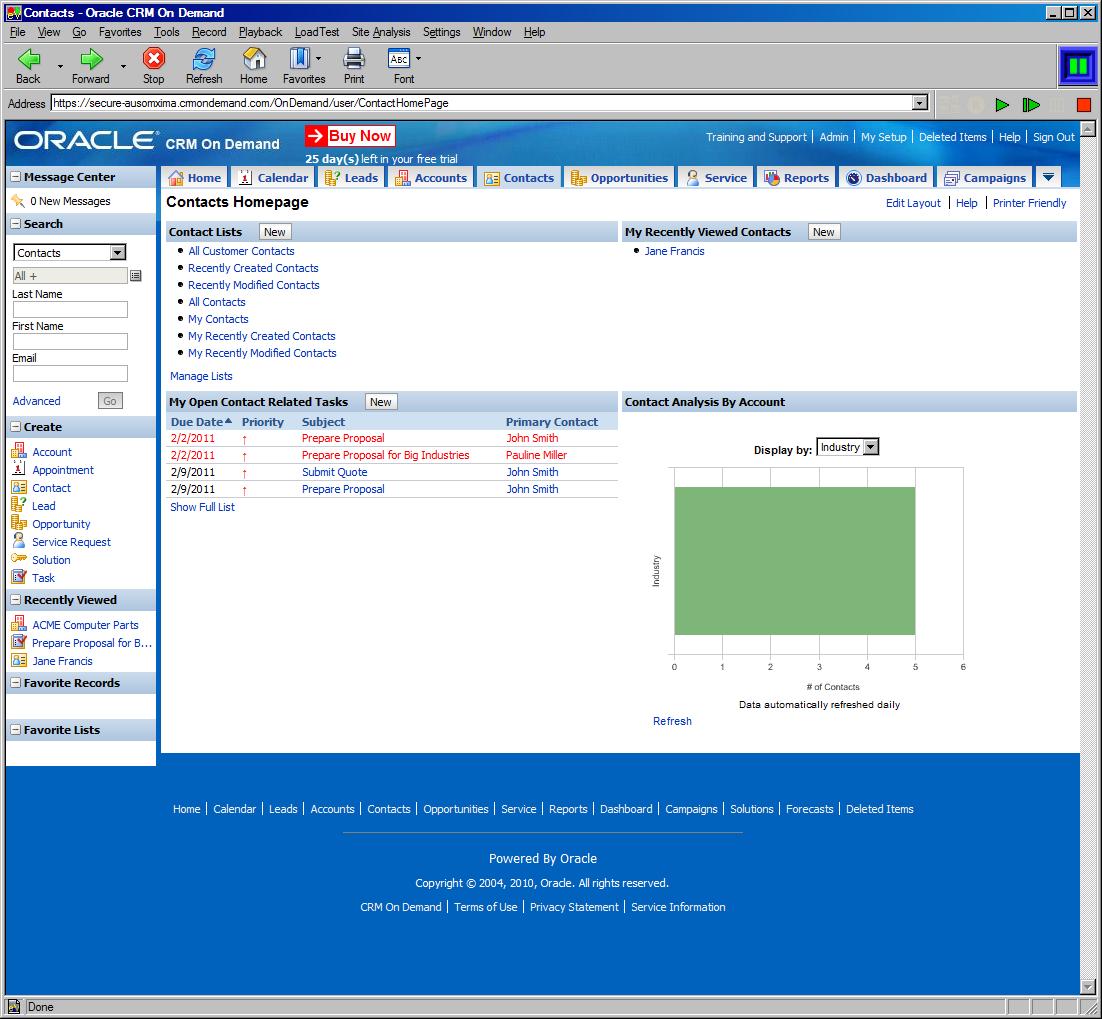This screenshot has width=1102, height=1019.
Task: Click Sign Out in top header
Action: click(1054, 137)
